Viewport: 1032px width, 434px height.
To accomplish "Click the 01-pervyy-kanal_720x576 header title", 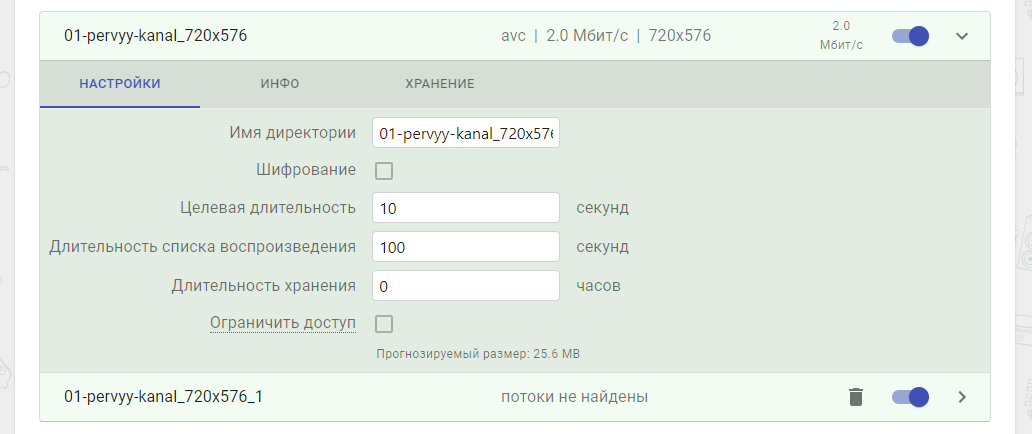I will tap(155, 36).
